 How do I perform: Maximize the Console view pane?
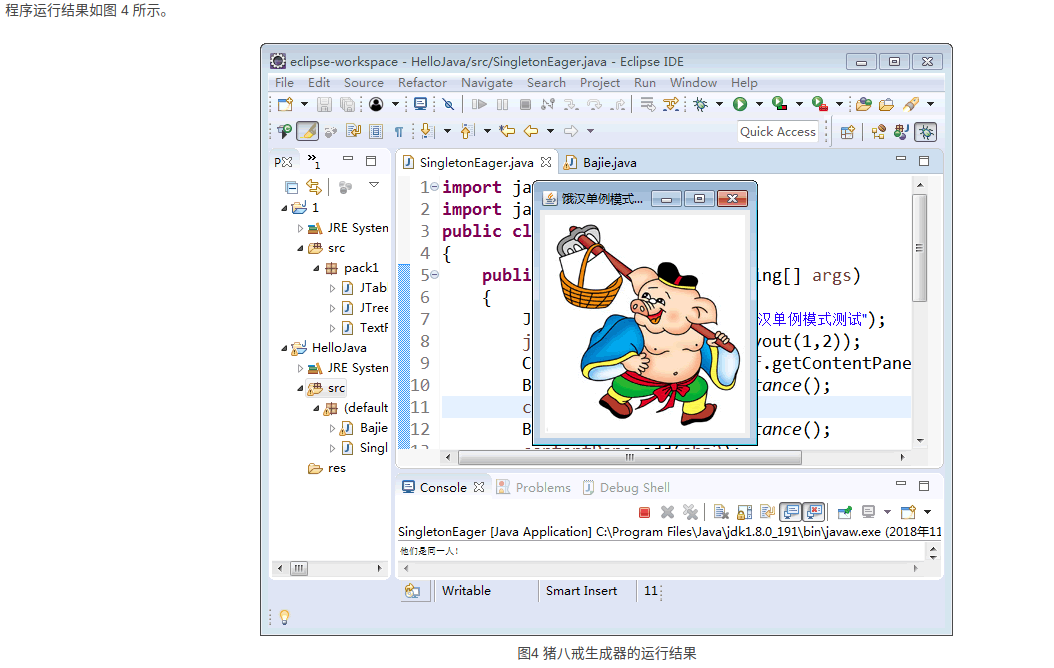coord(924,485)
